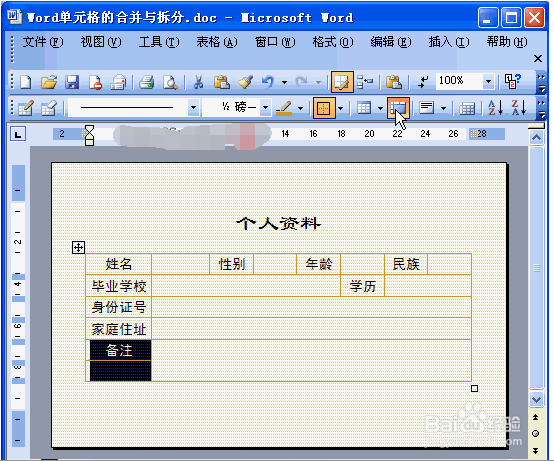This screenshot has width=554, height=461.
Task: Open the 文件(F) menu
Action: click(x=43, y=42)
